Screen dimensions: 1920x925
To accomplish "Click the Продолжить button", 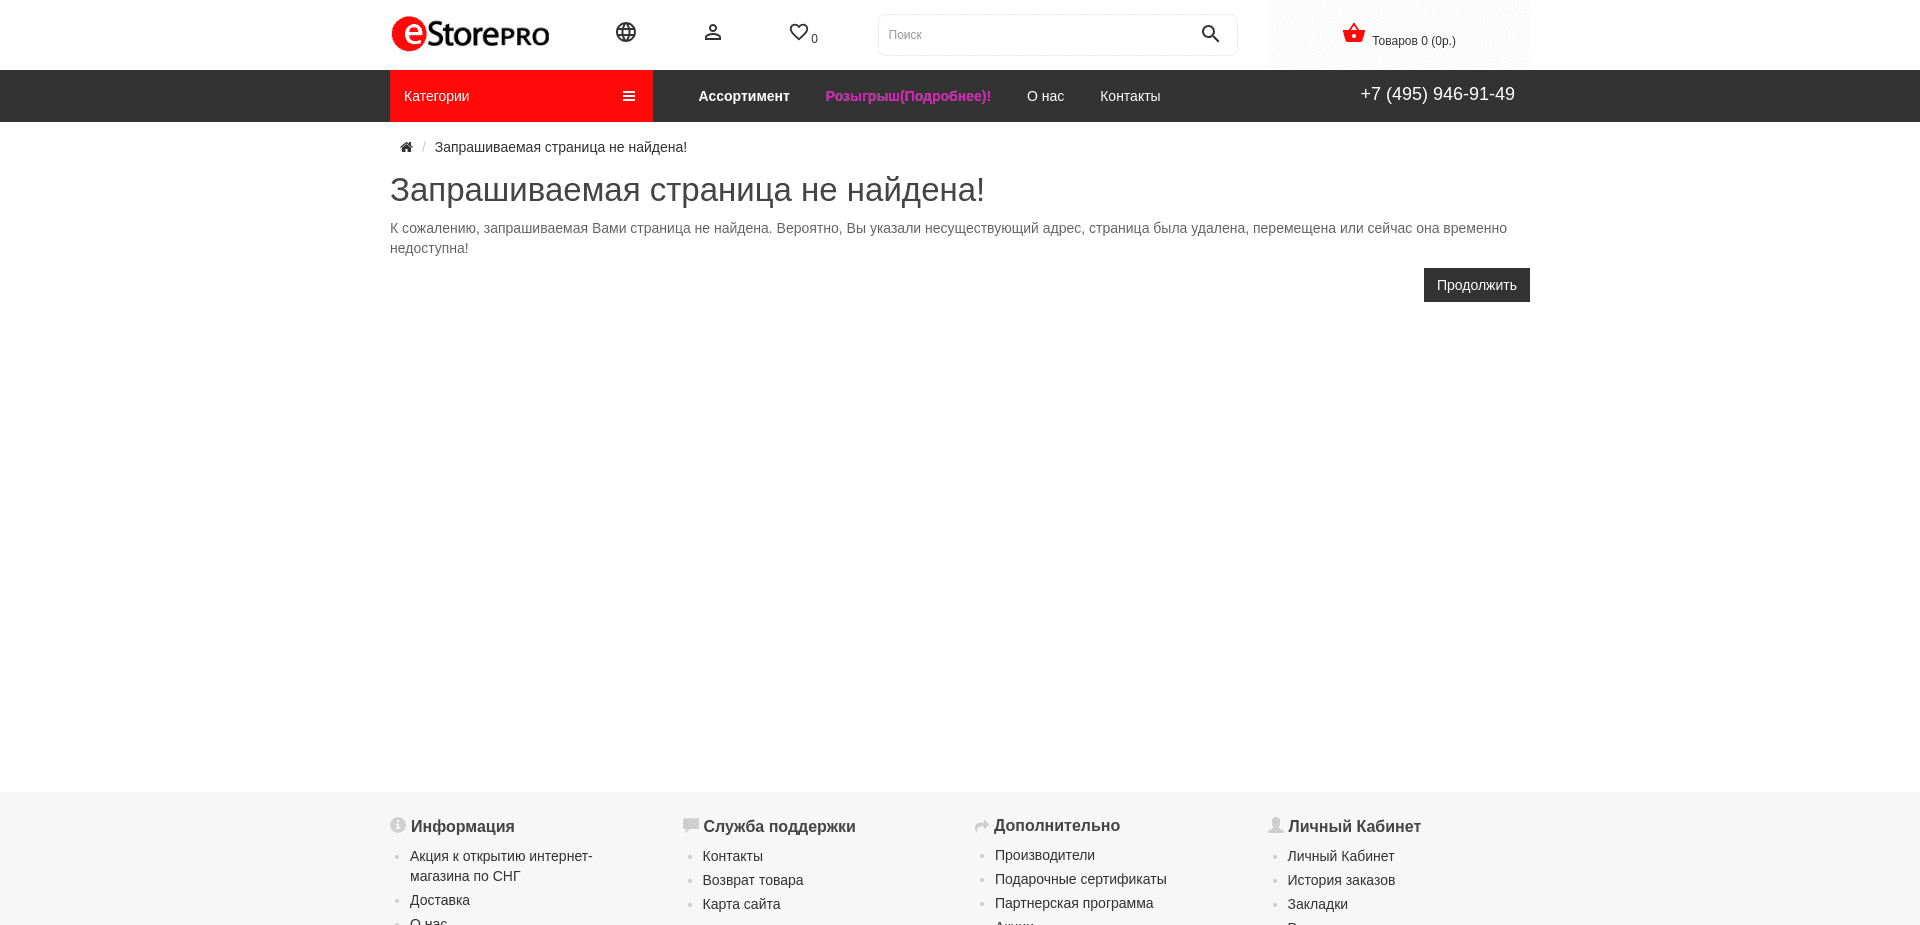I will point(1476,285).
